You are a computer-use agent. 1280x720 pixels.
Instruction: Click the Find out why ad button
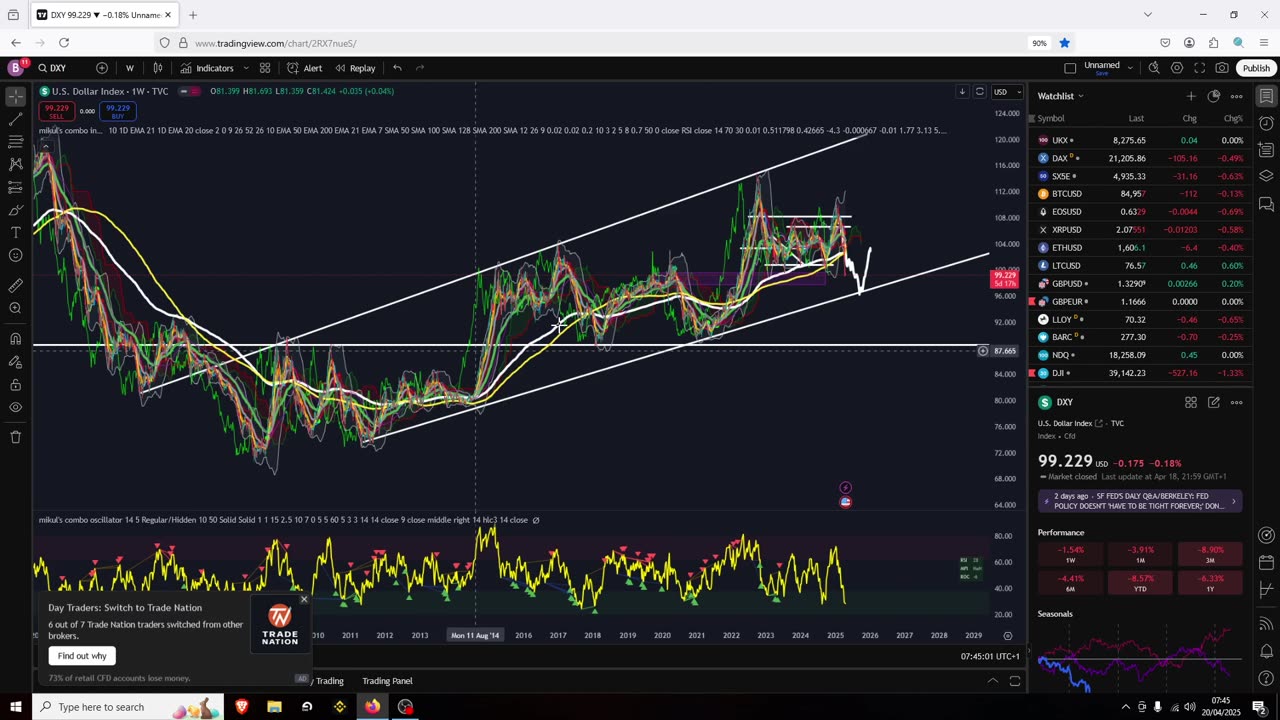click(x=82, y=656)
